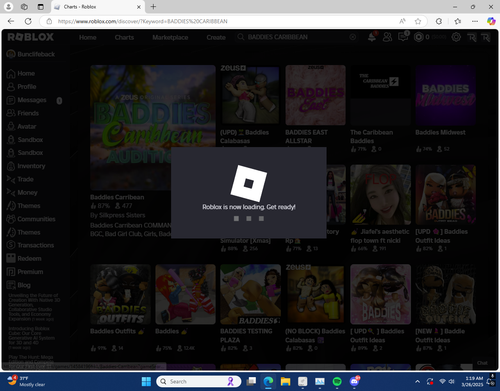Open Task View on the taskbar
Viewport: 500px width, 391px height.
point(251,381)
